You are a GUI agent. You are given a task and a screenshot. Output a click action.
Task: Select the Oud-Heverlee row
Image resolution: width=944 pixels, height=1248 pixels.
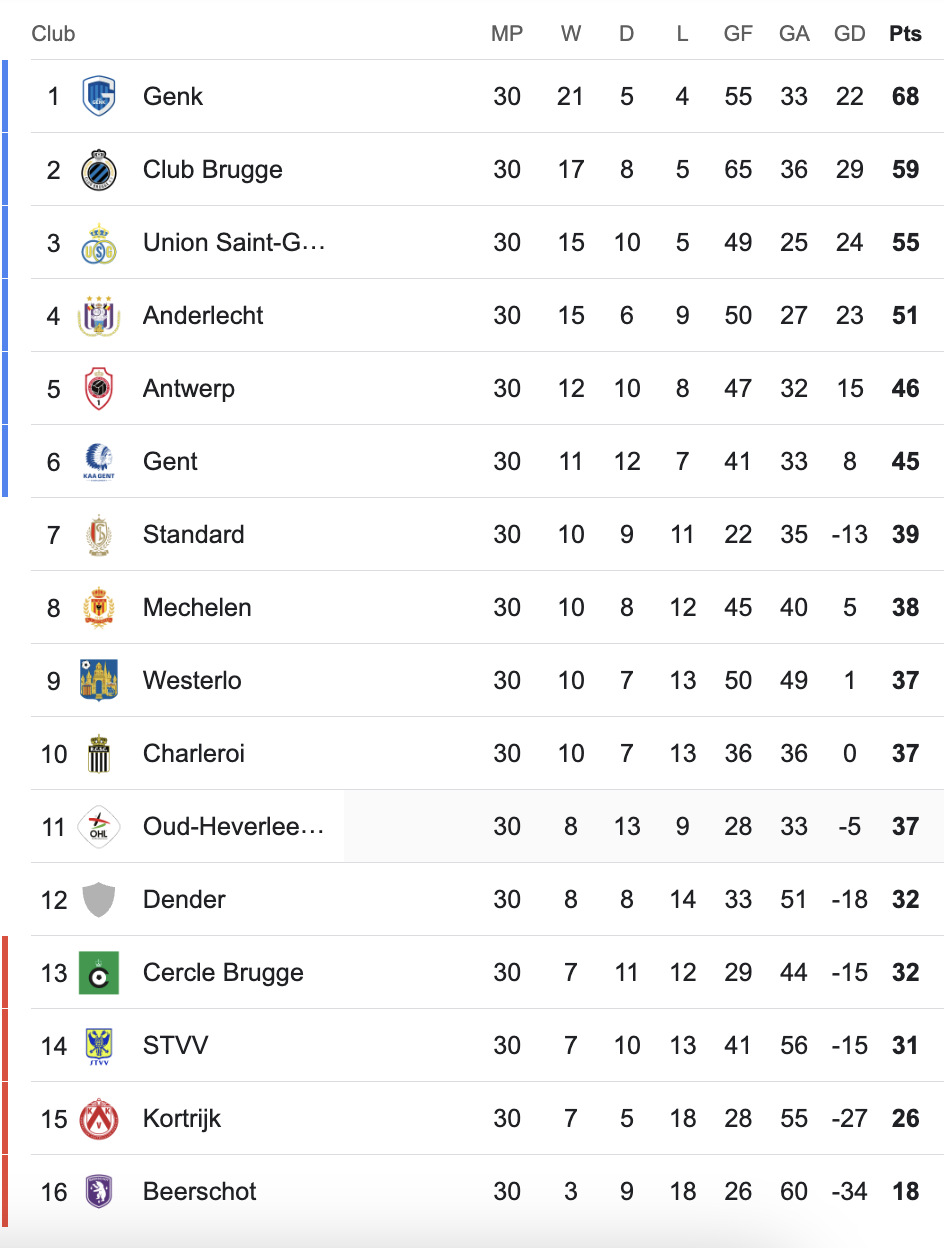point(487,826)
